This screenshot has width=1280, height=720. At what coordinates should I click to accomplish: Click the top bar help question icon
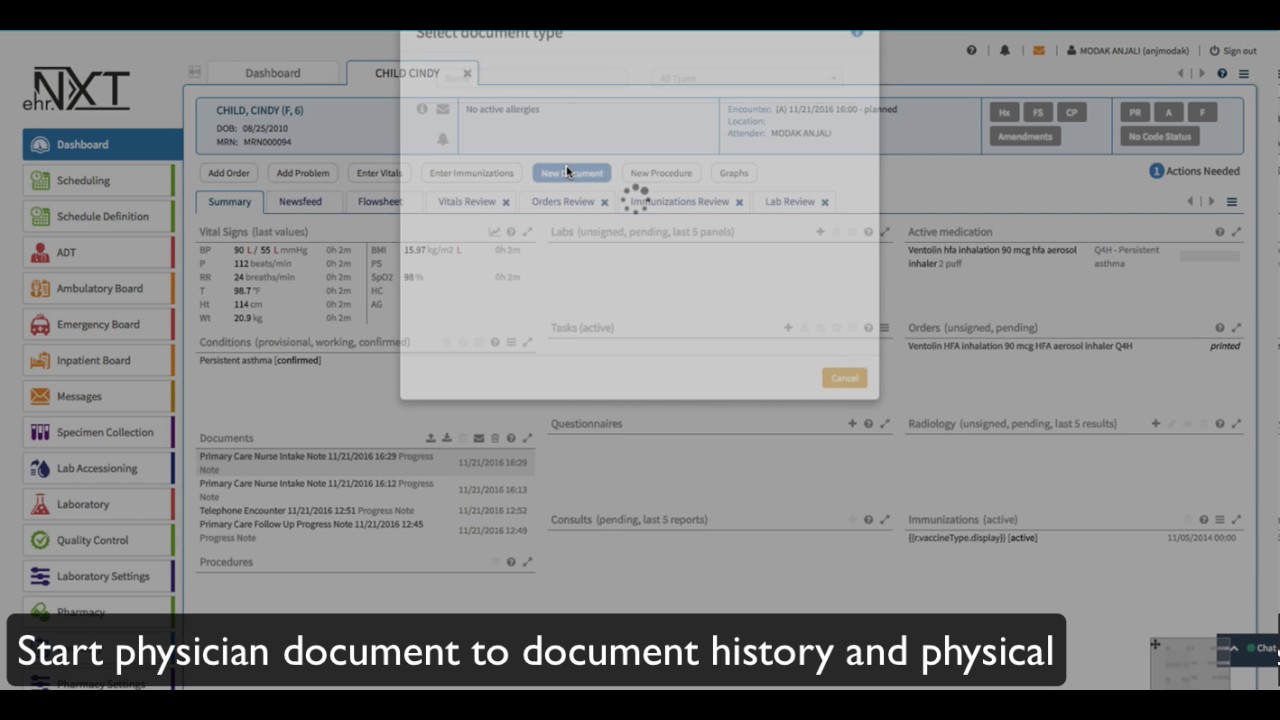tap(971, 50)
